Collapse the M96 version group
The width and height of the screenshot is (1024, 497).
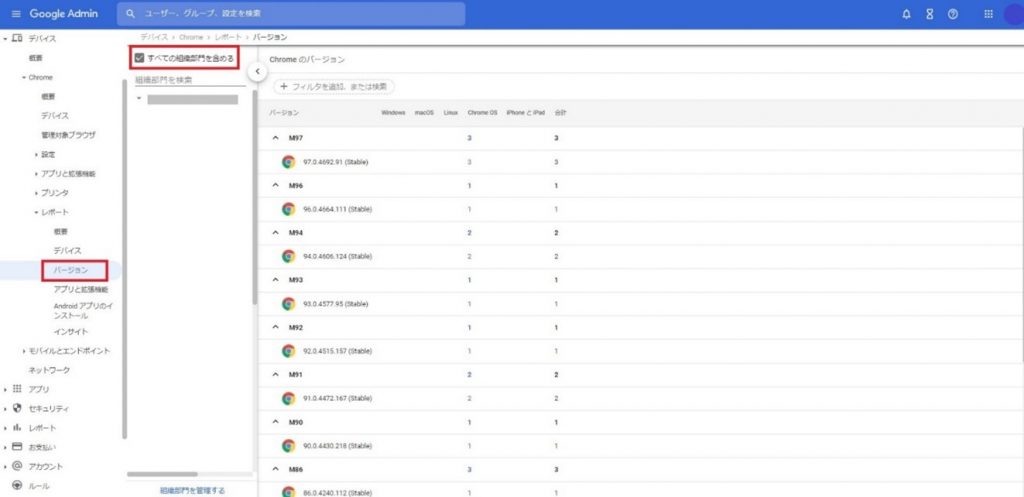pos(276,185)
